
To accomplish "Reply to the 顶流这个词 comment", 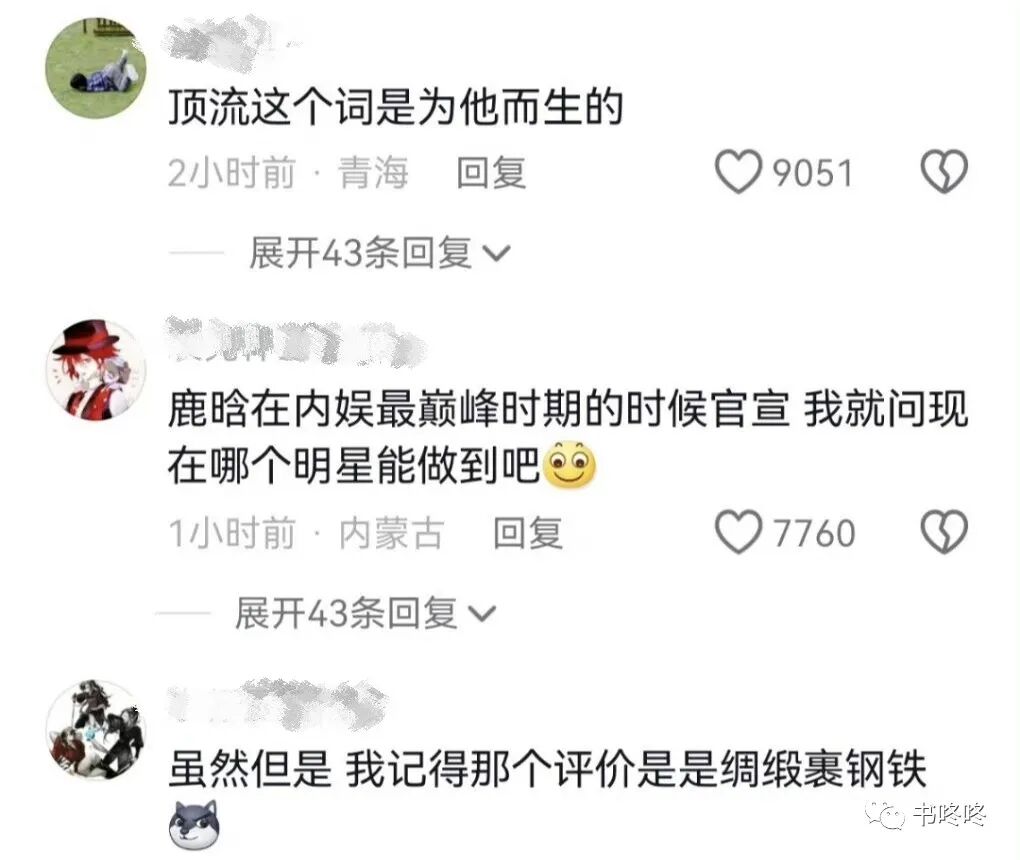I will [x=491, y=173].
